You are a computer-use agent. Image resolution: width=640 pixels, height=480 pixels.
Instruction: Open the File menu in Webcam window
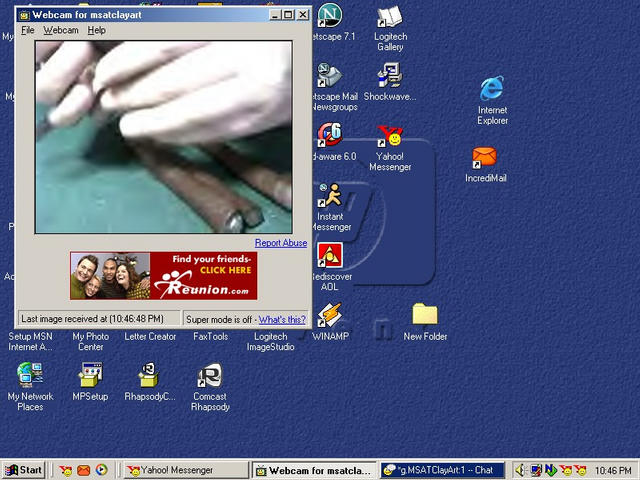(28, 30)
